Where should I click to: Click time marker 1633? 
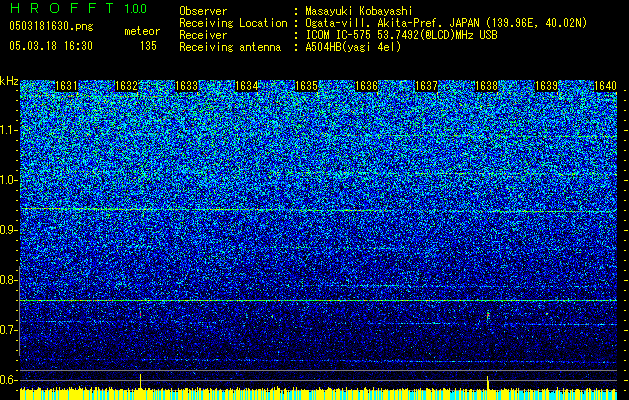(x=187, y=86)
